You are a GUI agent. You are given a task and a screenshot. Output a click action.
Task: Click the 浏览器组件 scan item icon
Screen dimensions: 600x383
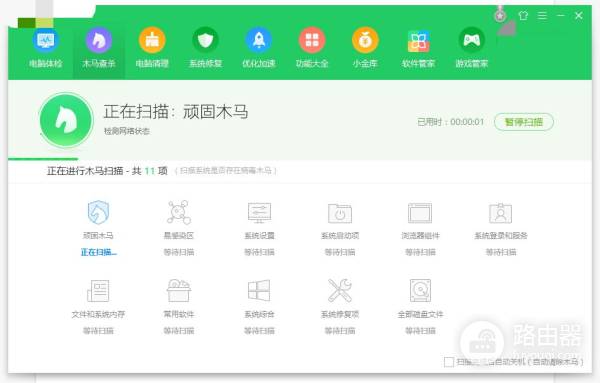pyautogui.click(x=420, y=213)
